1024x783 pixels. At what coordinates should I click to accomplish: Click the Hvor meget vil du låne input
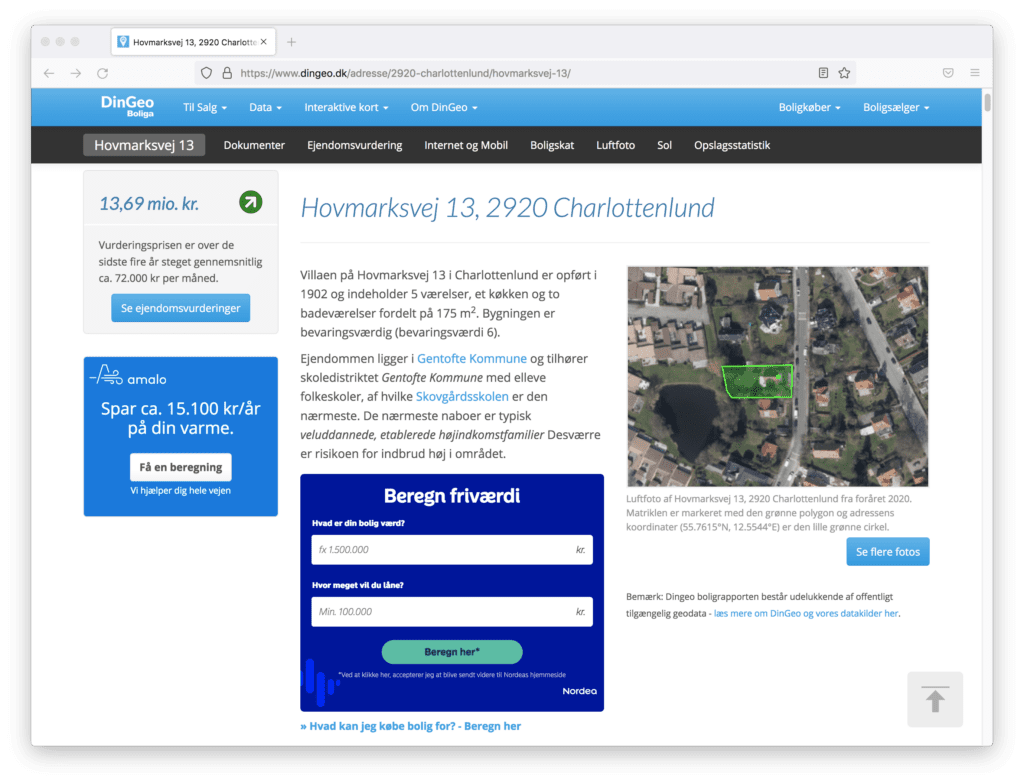(452, 612)
